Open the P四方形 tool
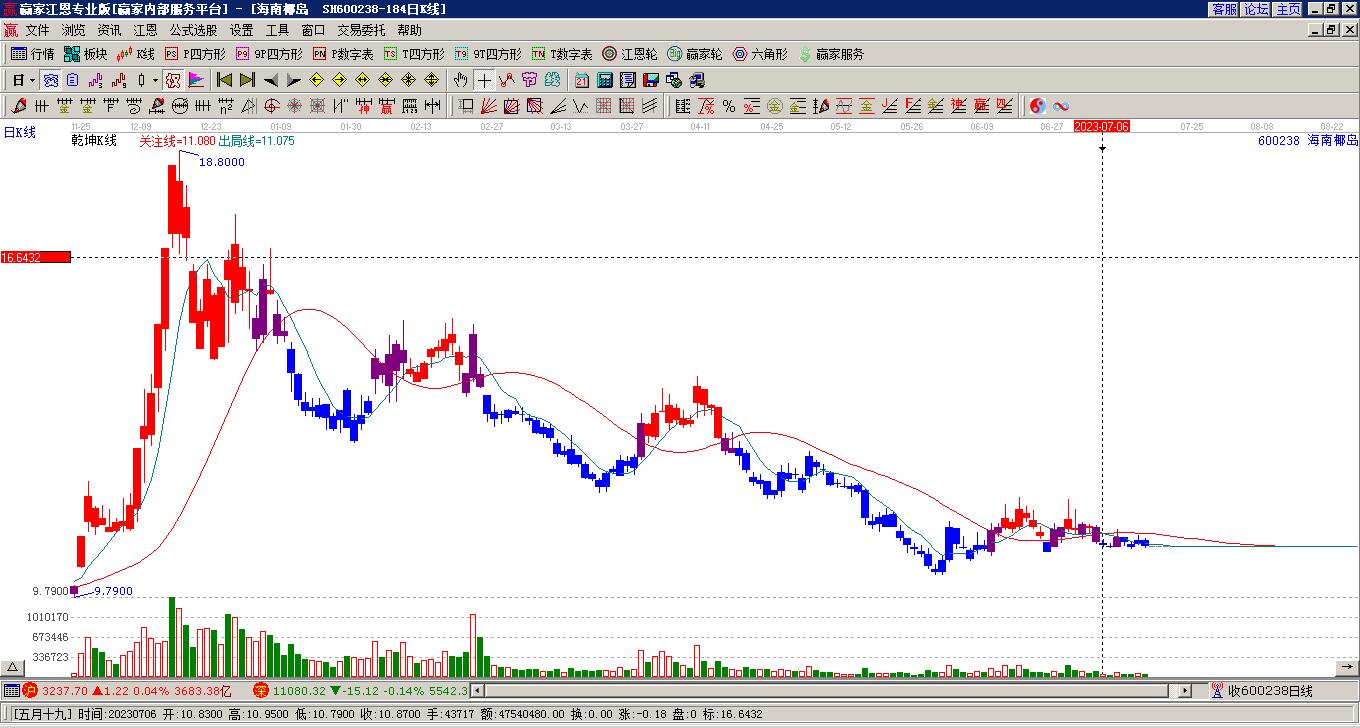 tap(195, 54)
